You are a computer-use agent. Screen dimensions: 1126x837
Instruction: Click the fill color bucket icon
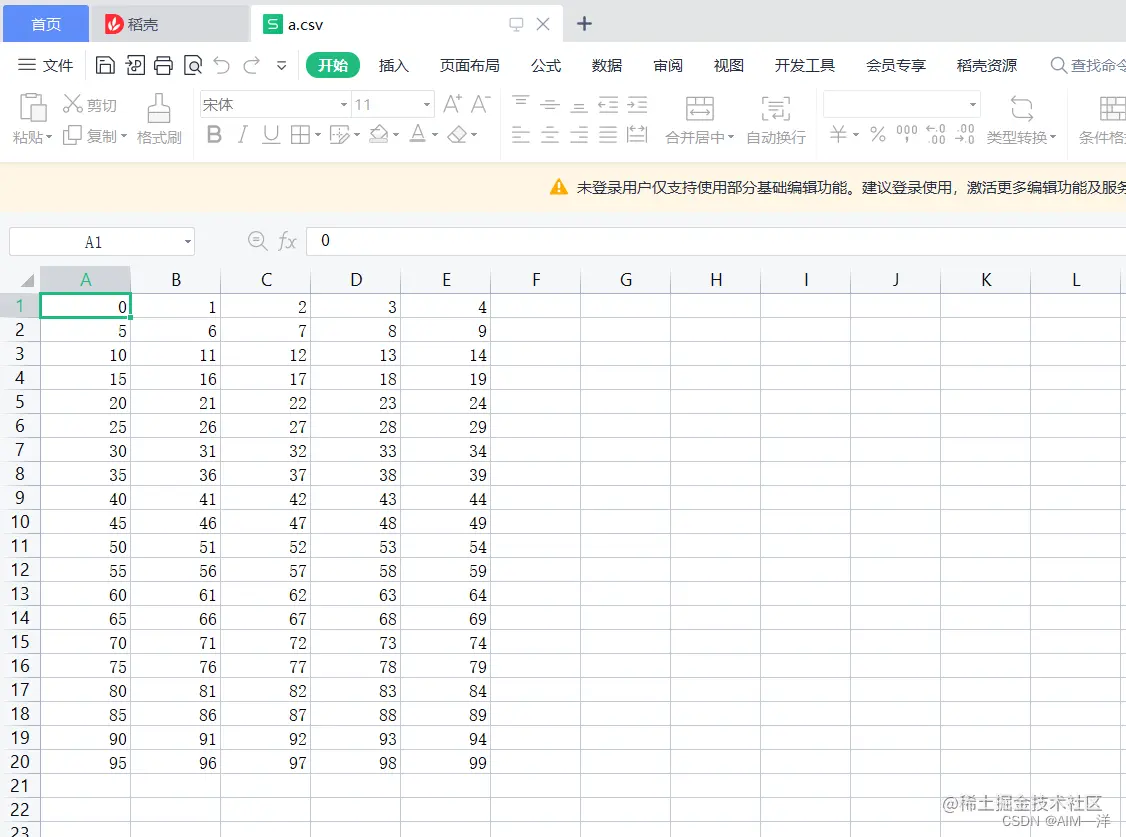click(x=378, y=134)
